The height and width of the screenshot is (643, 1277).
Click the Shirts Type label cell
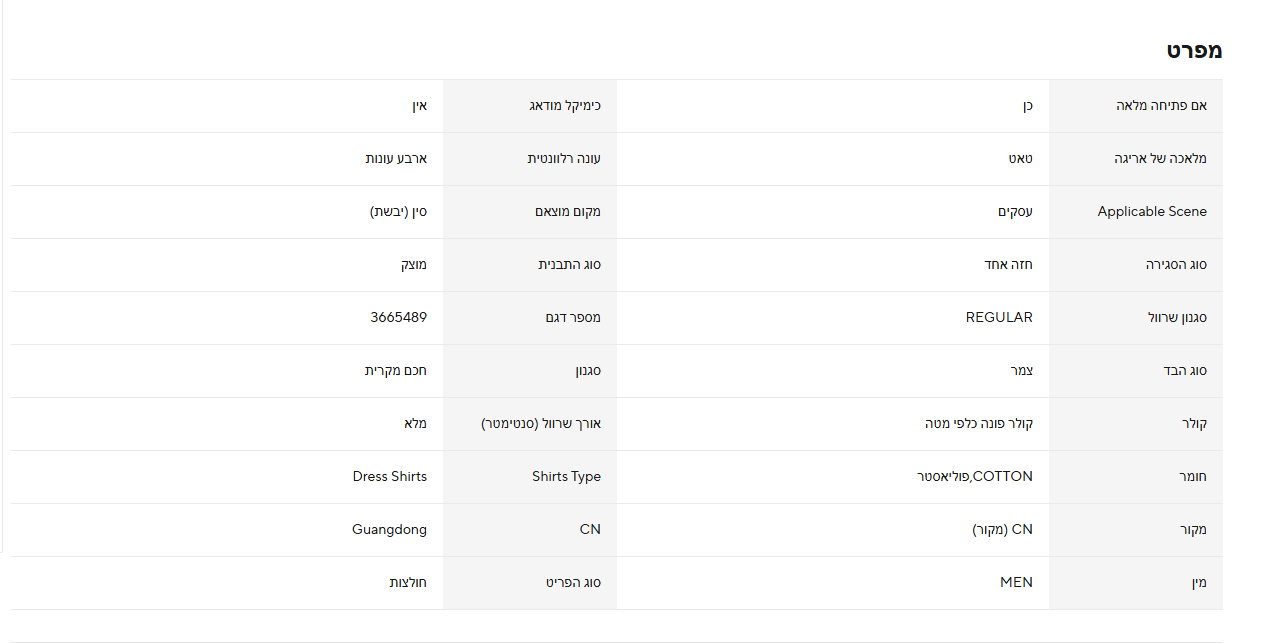pyautogui.click(x=566, y=477)
